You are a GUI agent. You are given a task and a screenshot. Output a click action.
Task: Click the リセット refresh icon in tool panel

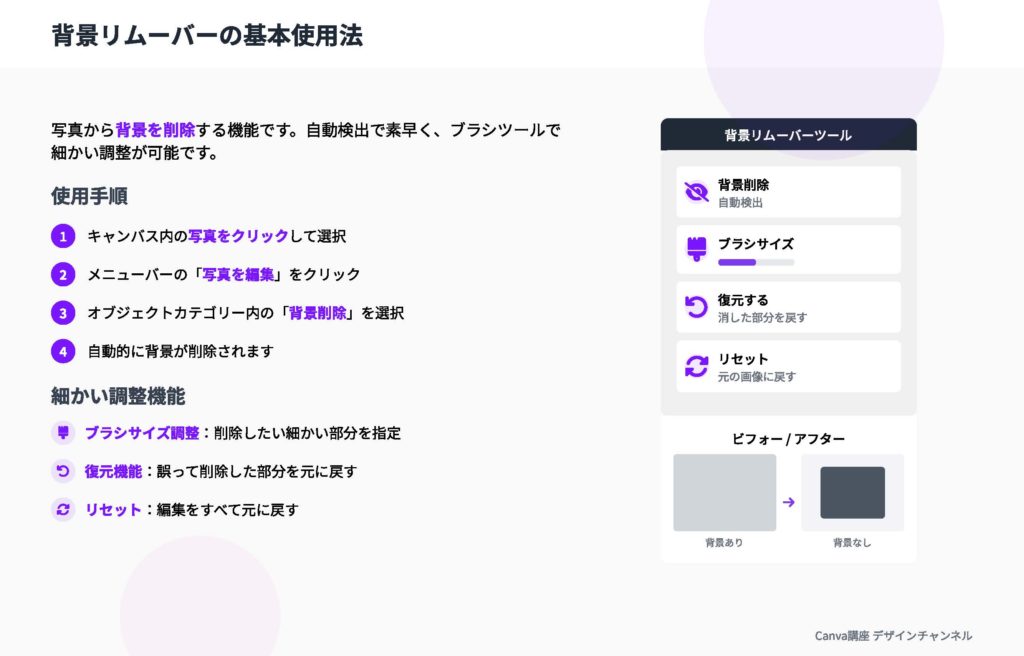click(x=696, y=366)
